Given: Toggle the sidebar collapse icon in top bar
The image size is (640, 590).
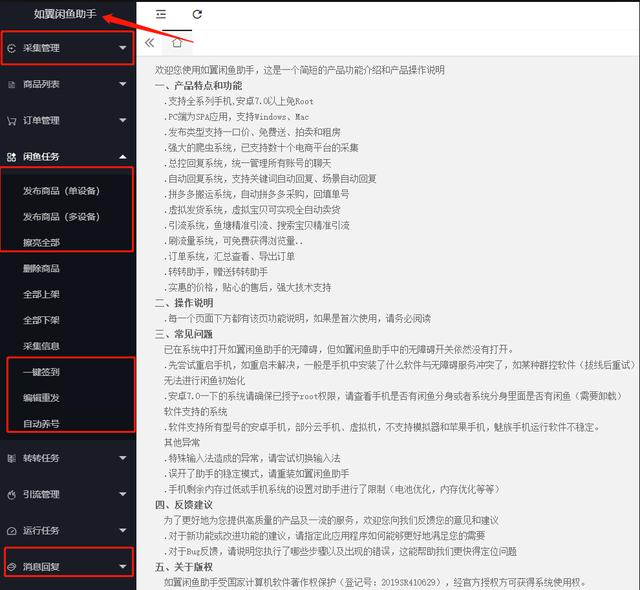Looking at the screenshot, I should pyautogui.click(x=162, y=14).
